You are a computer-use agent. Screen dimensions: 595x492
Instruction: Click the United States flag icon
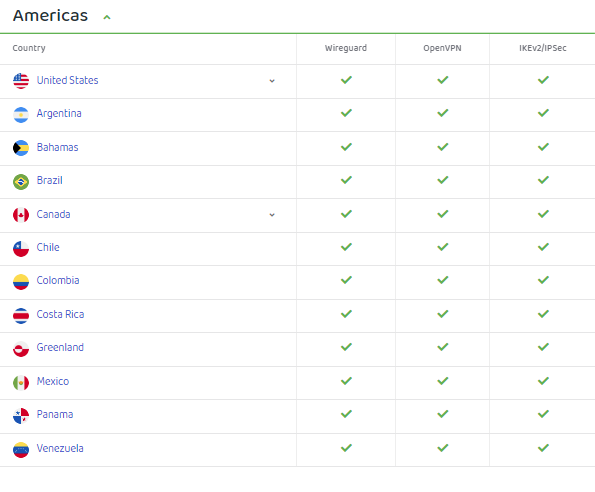click(21, 81)
